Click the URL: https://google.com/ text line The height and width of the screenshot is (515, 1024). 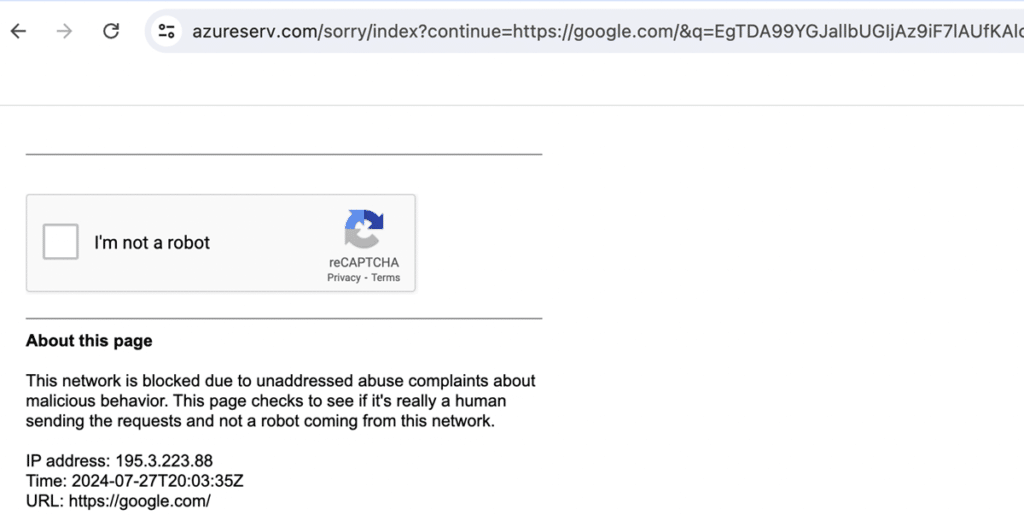click(x=118, y=501)
